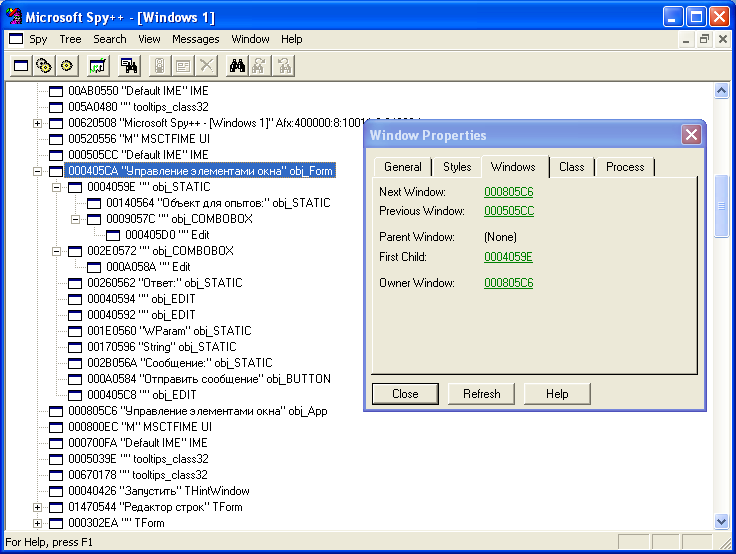Click the Find Window toolbar icon
The height and width of the screenshot is (554, 736).
tap(129, 66)
